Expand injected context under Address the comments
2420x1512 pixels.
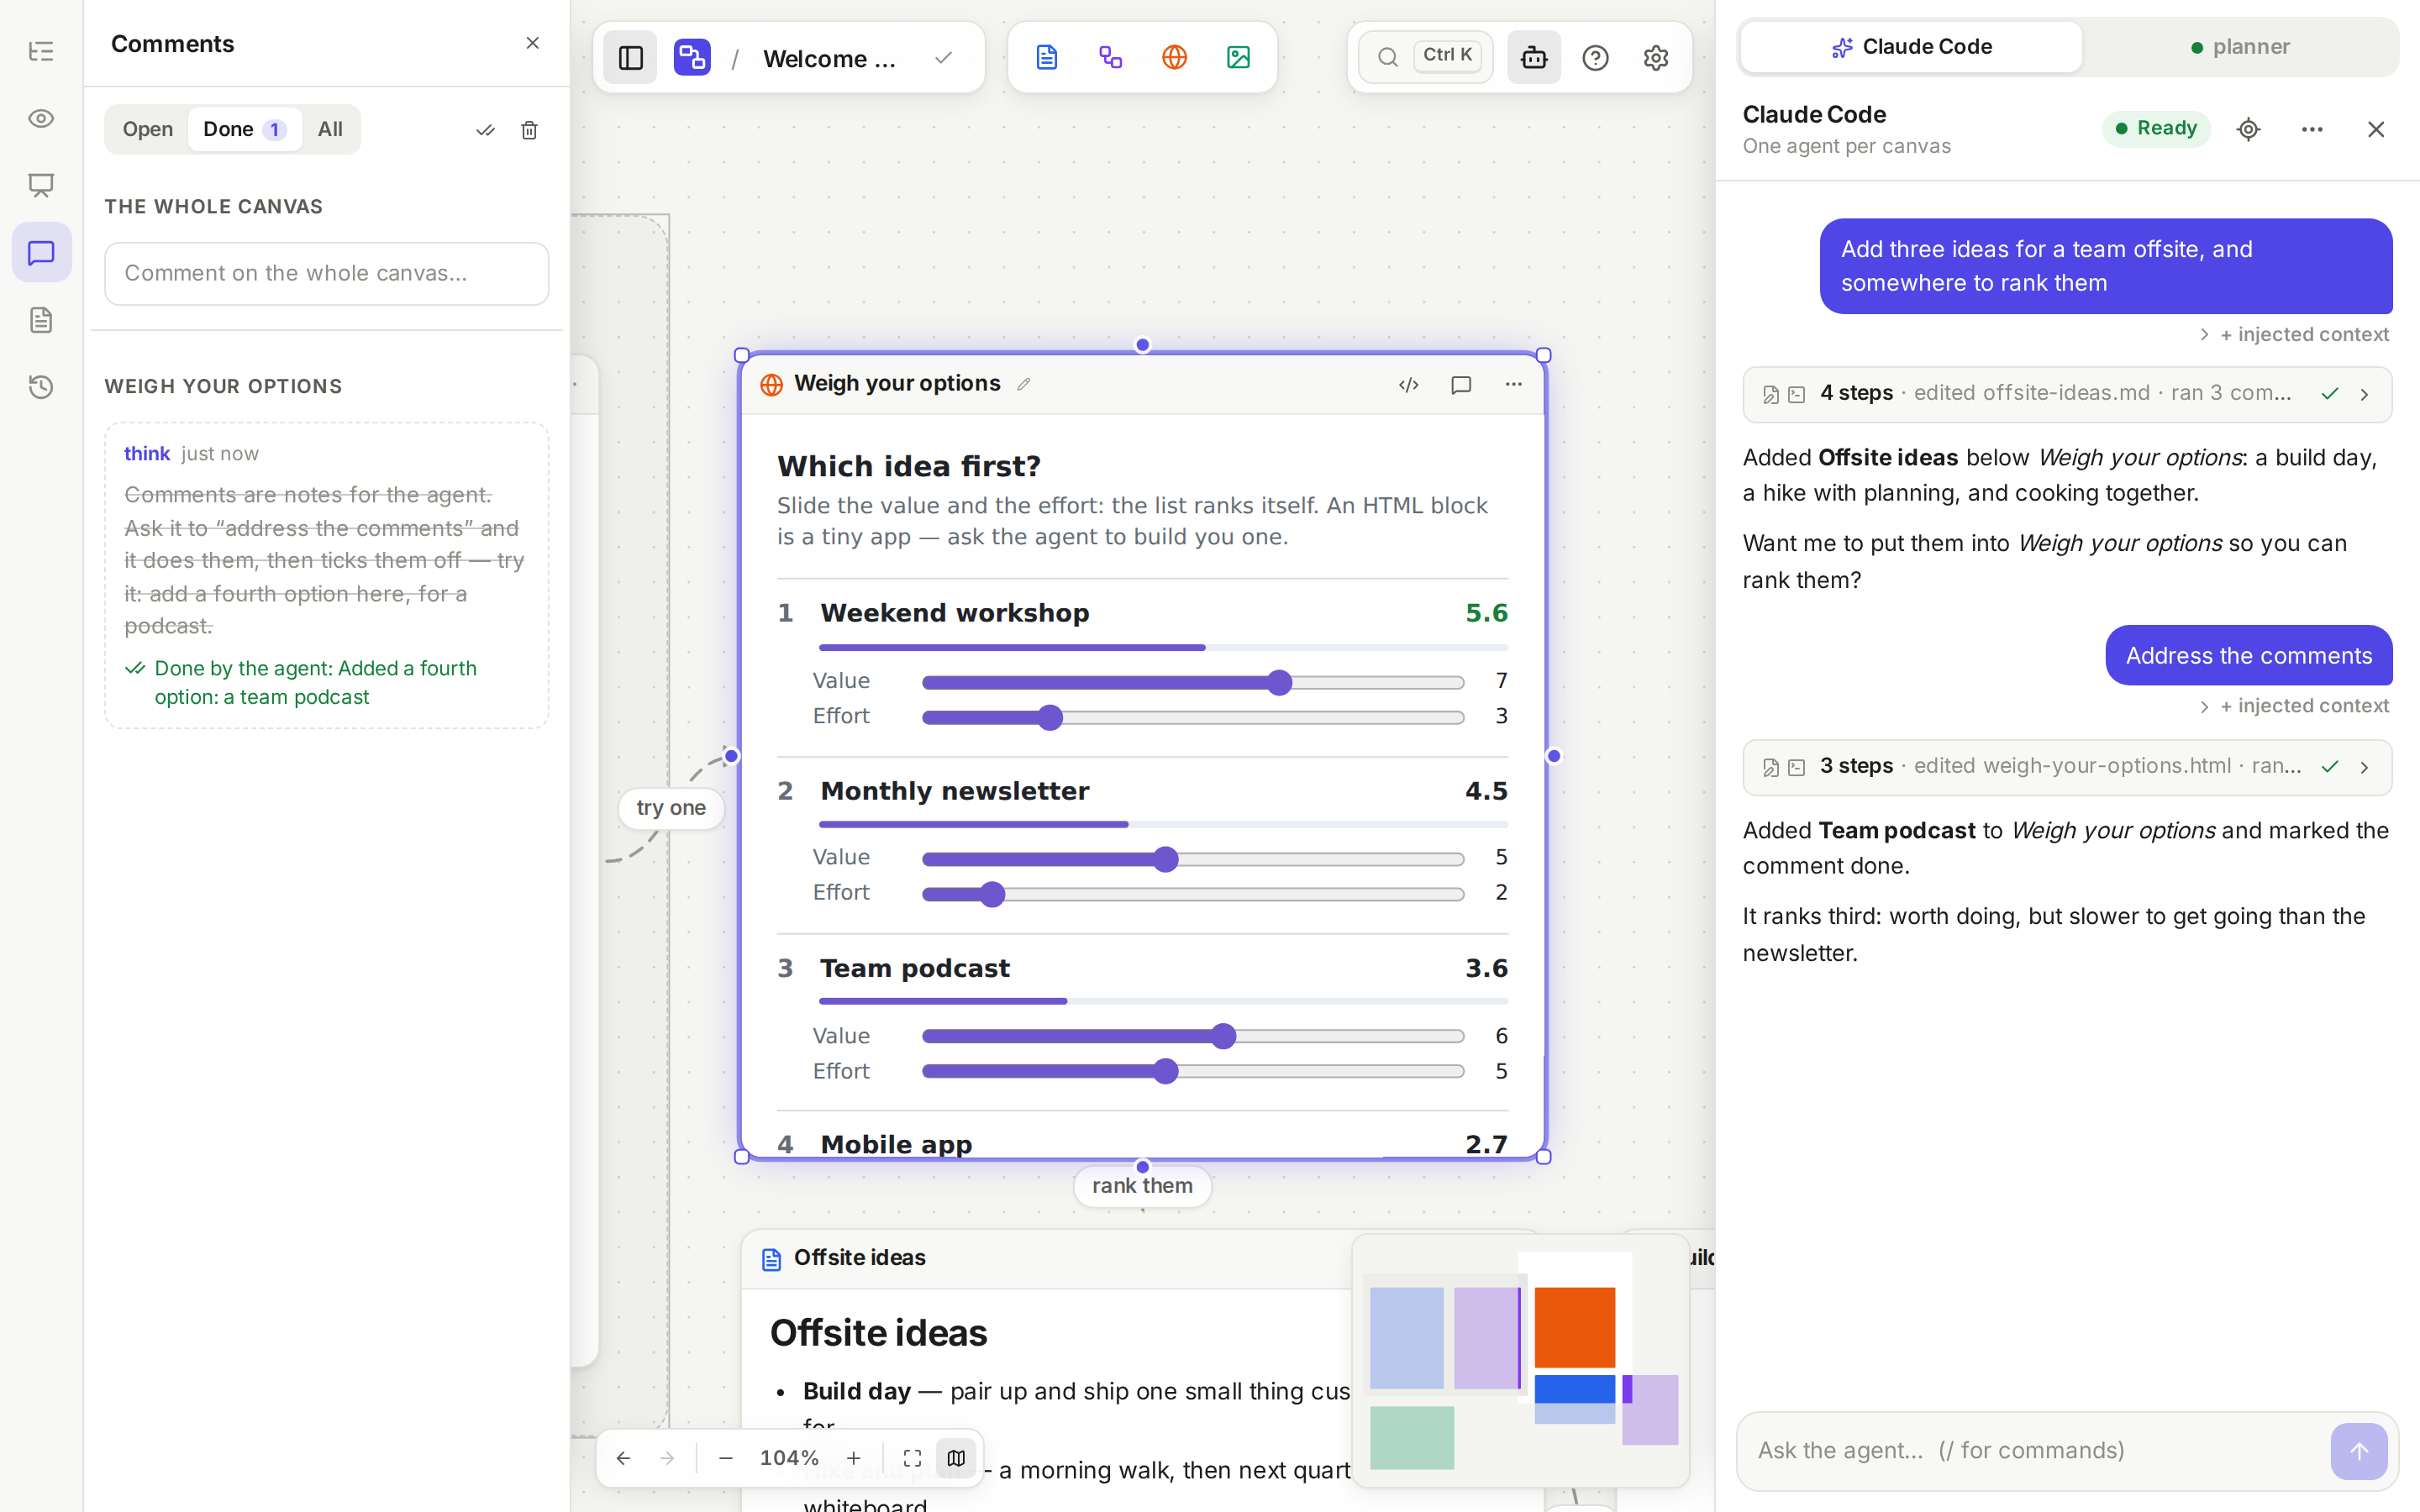click(x=2294, y=706)
